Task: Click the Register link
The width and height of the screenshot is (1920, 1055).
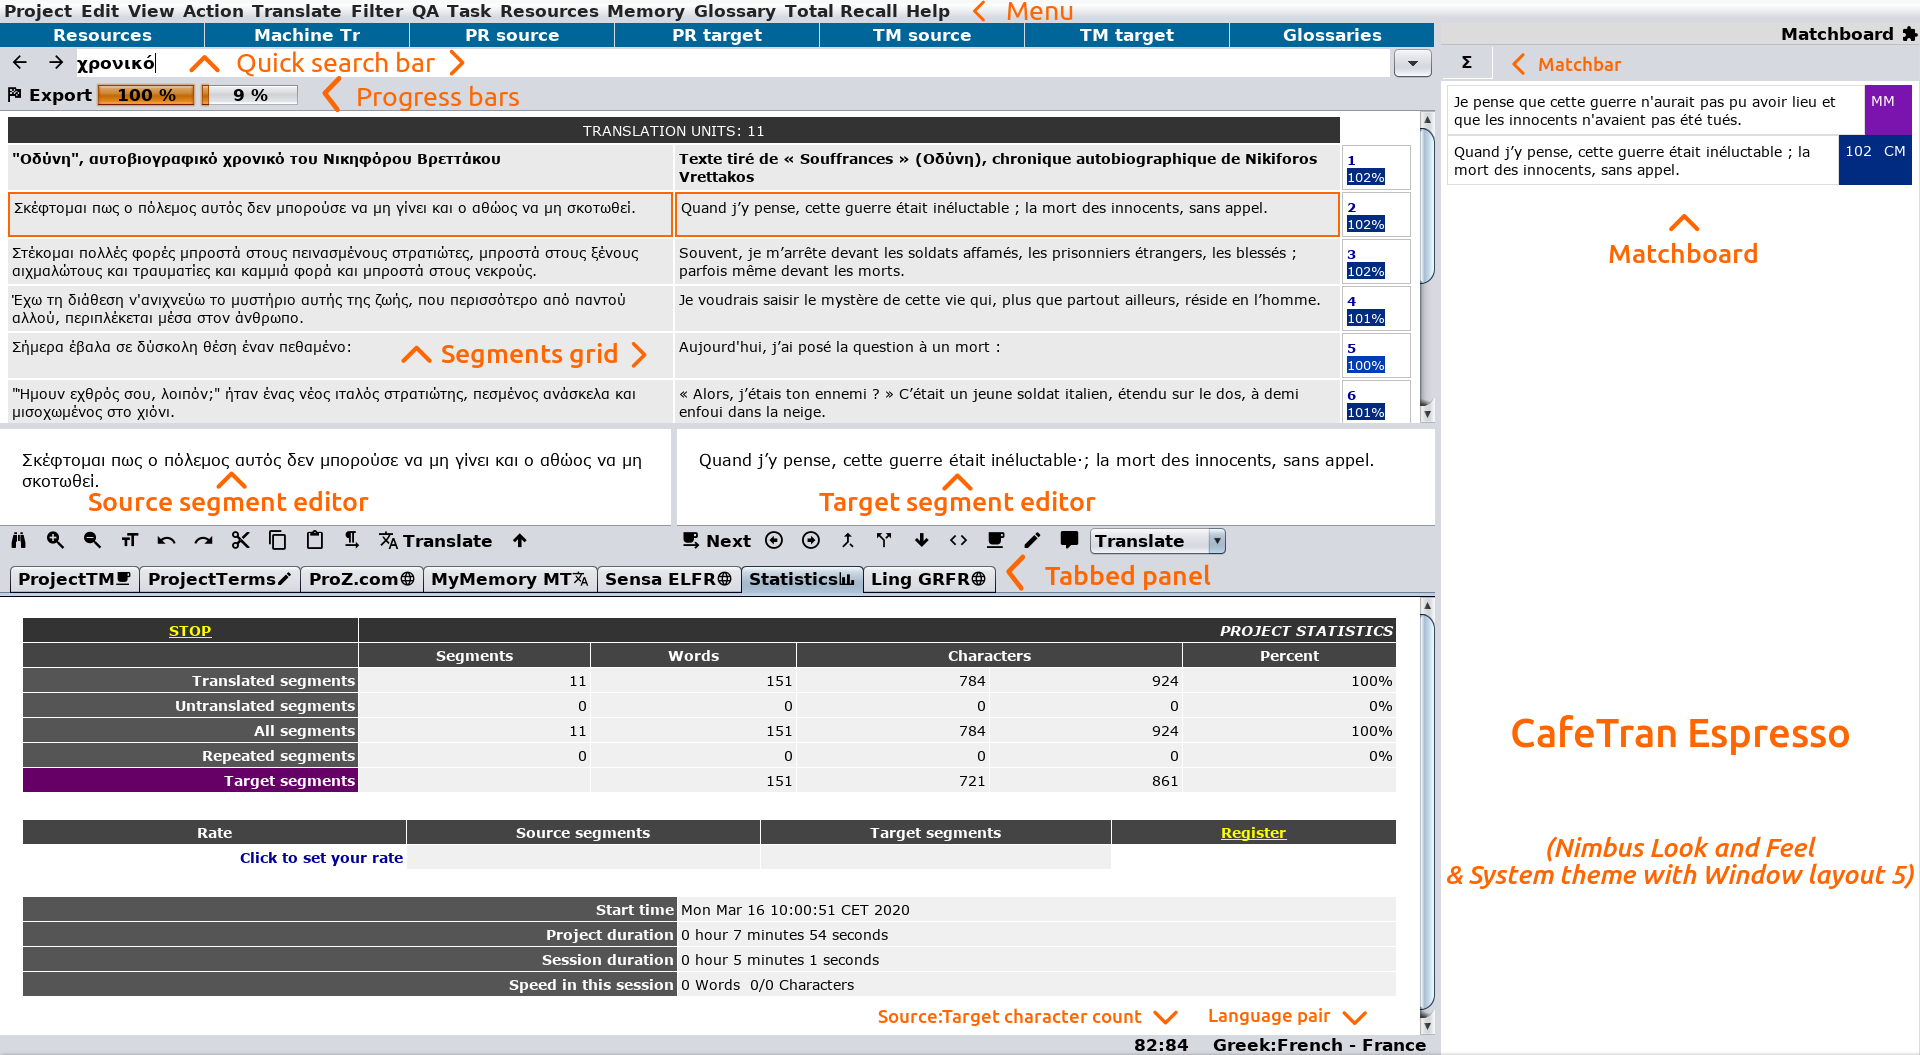Action: (1253, 833)
